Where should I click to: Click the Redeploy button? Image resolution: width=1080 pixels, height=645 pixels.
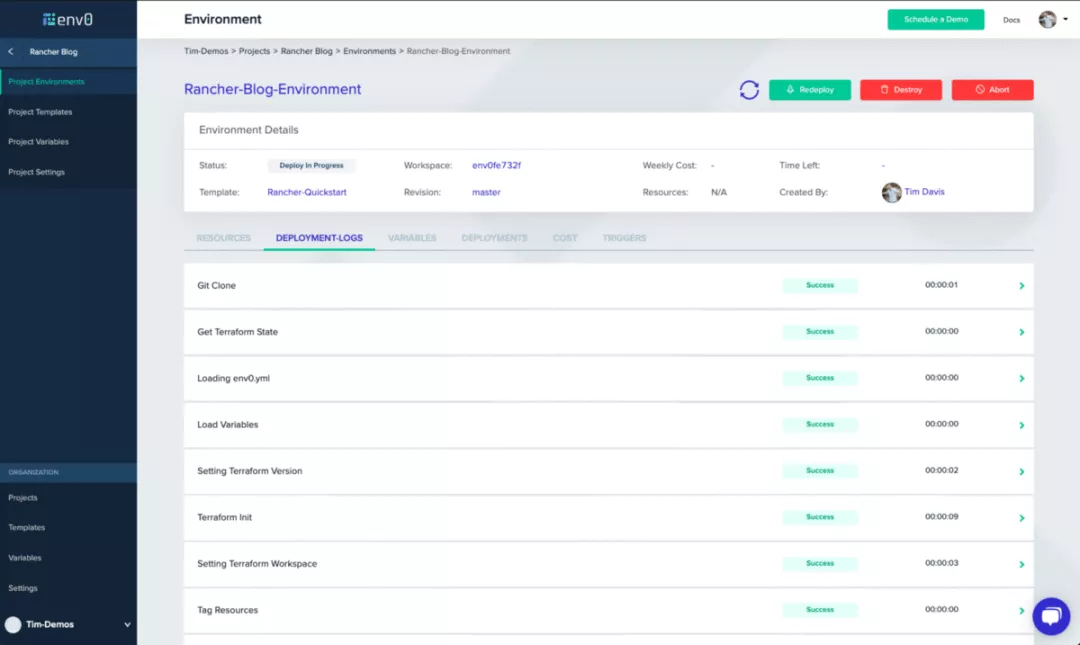coord(810,90)
